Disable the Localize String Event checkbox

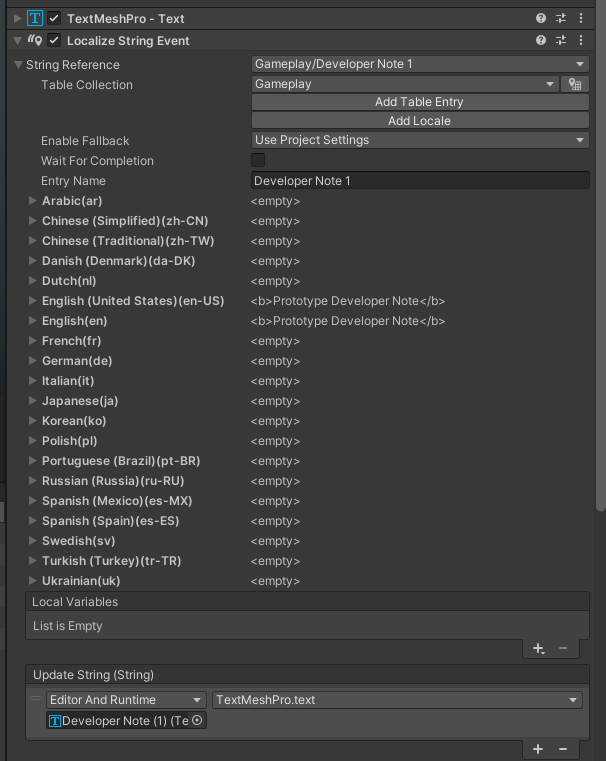(54, 41)
